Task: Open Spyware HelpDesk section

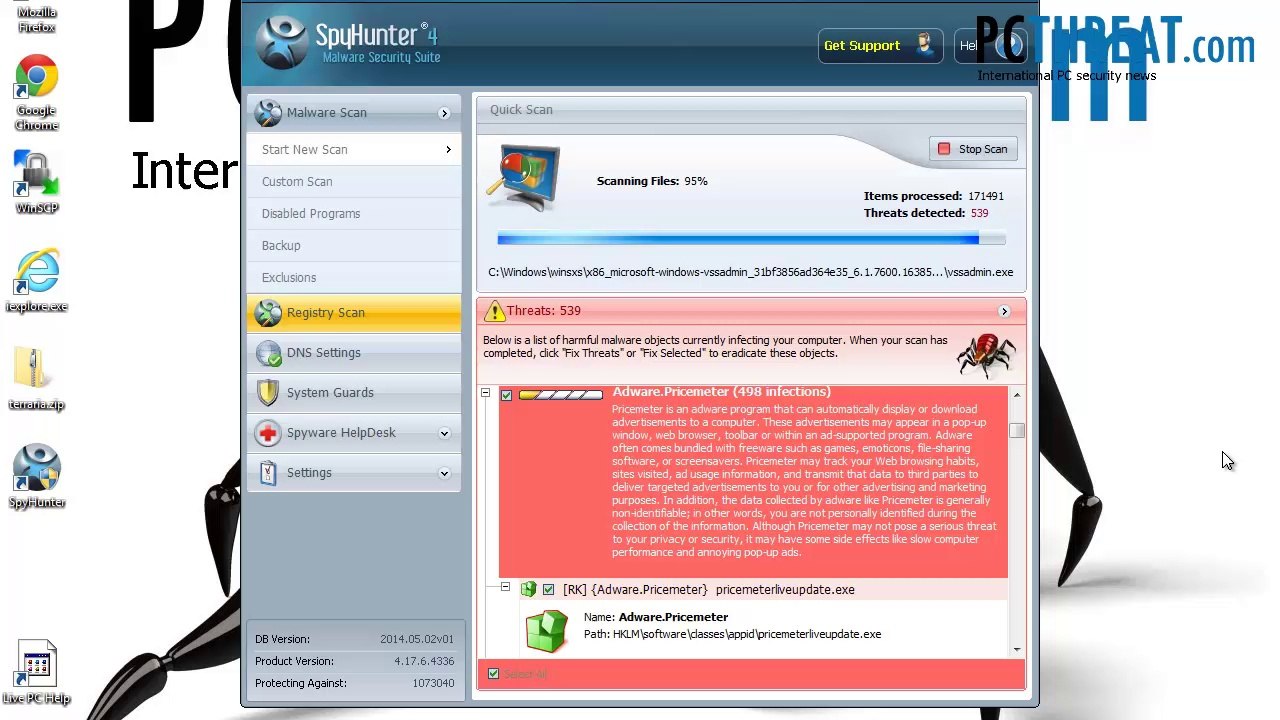Action: tap(354, 433)
